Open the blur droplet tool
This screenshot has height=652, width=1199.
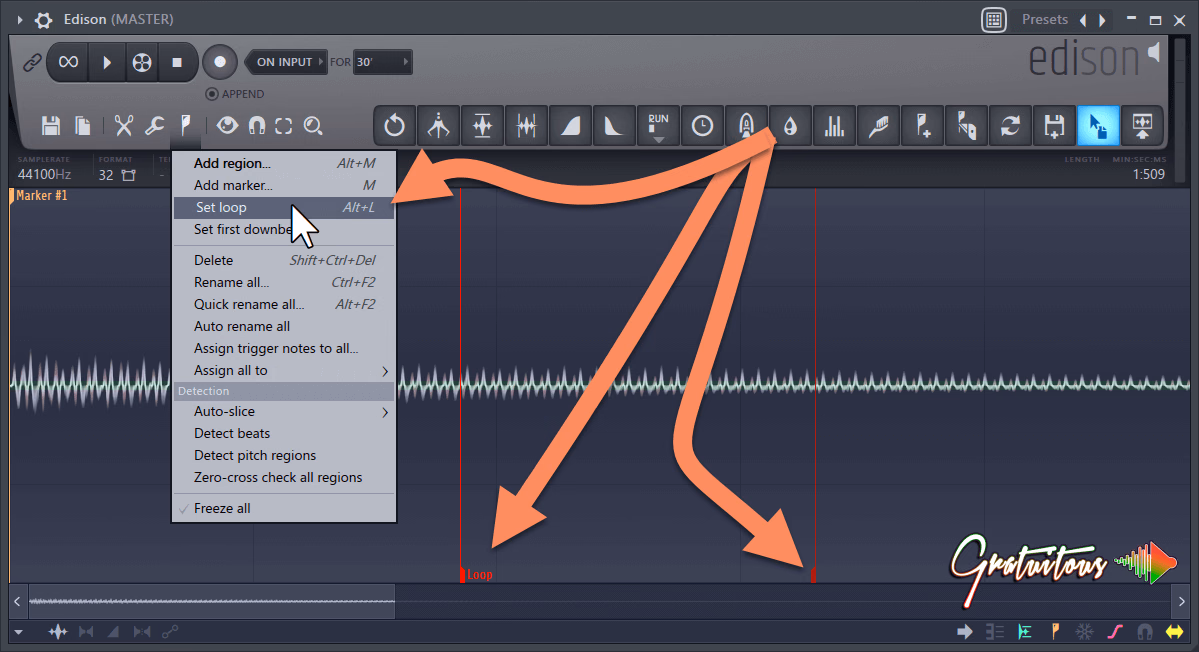coord(790,125)
